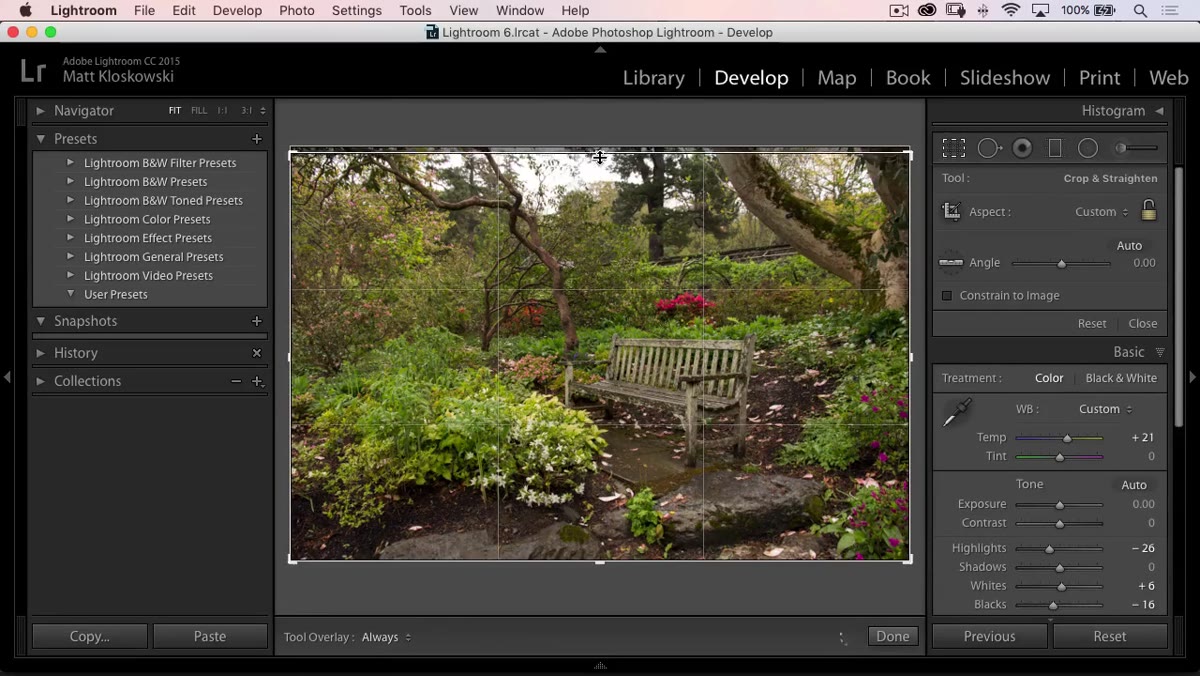This screenshot has width=1200, height=676.
Task: Collapse left panel group with side arrow
Action: click(x=8, y=377)
